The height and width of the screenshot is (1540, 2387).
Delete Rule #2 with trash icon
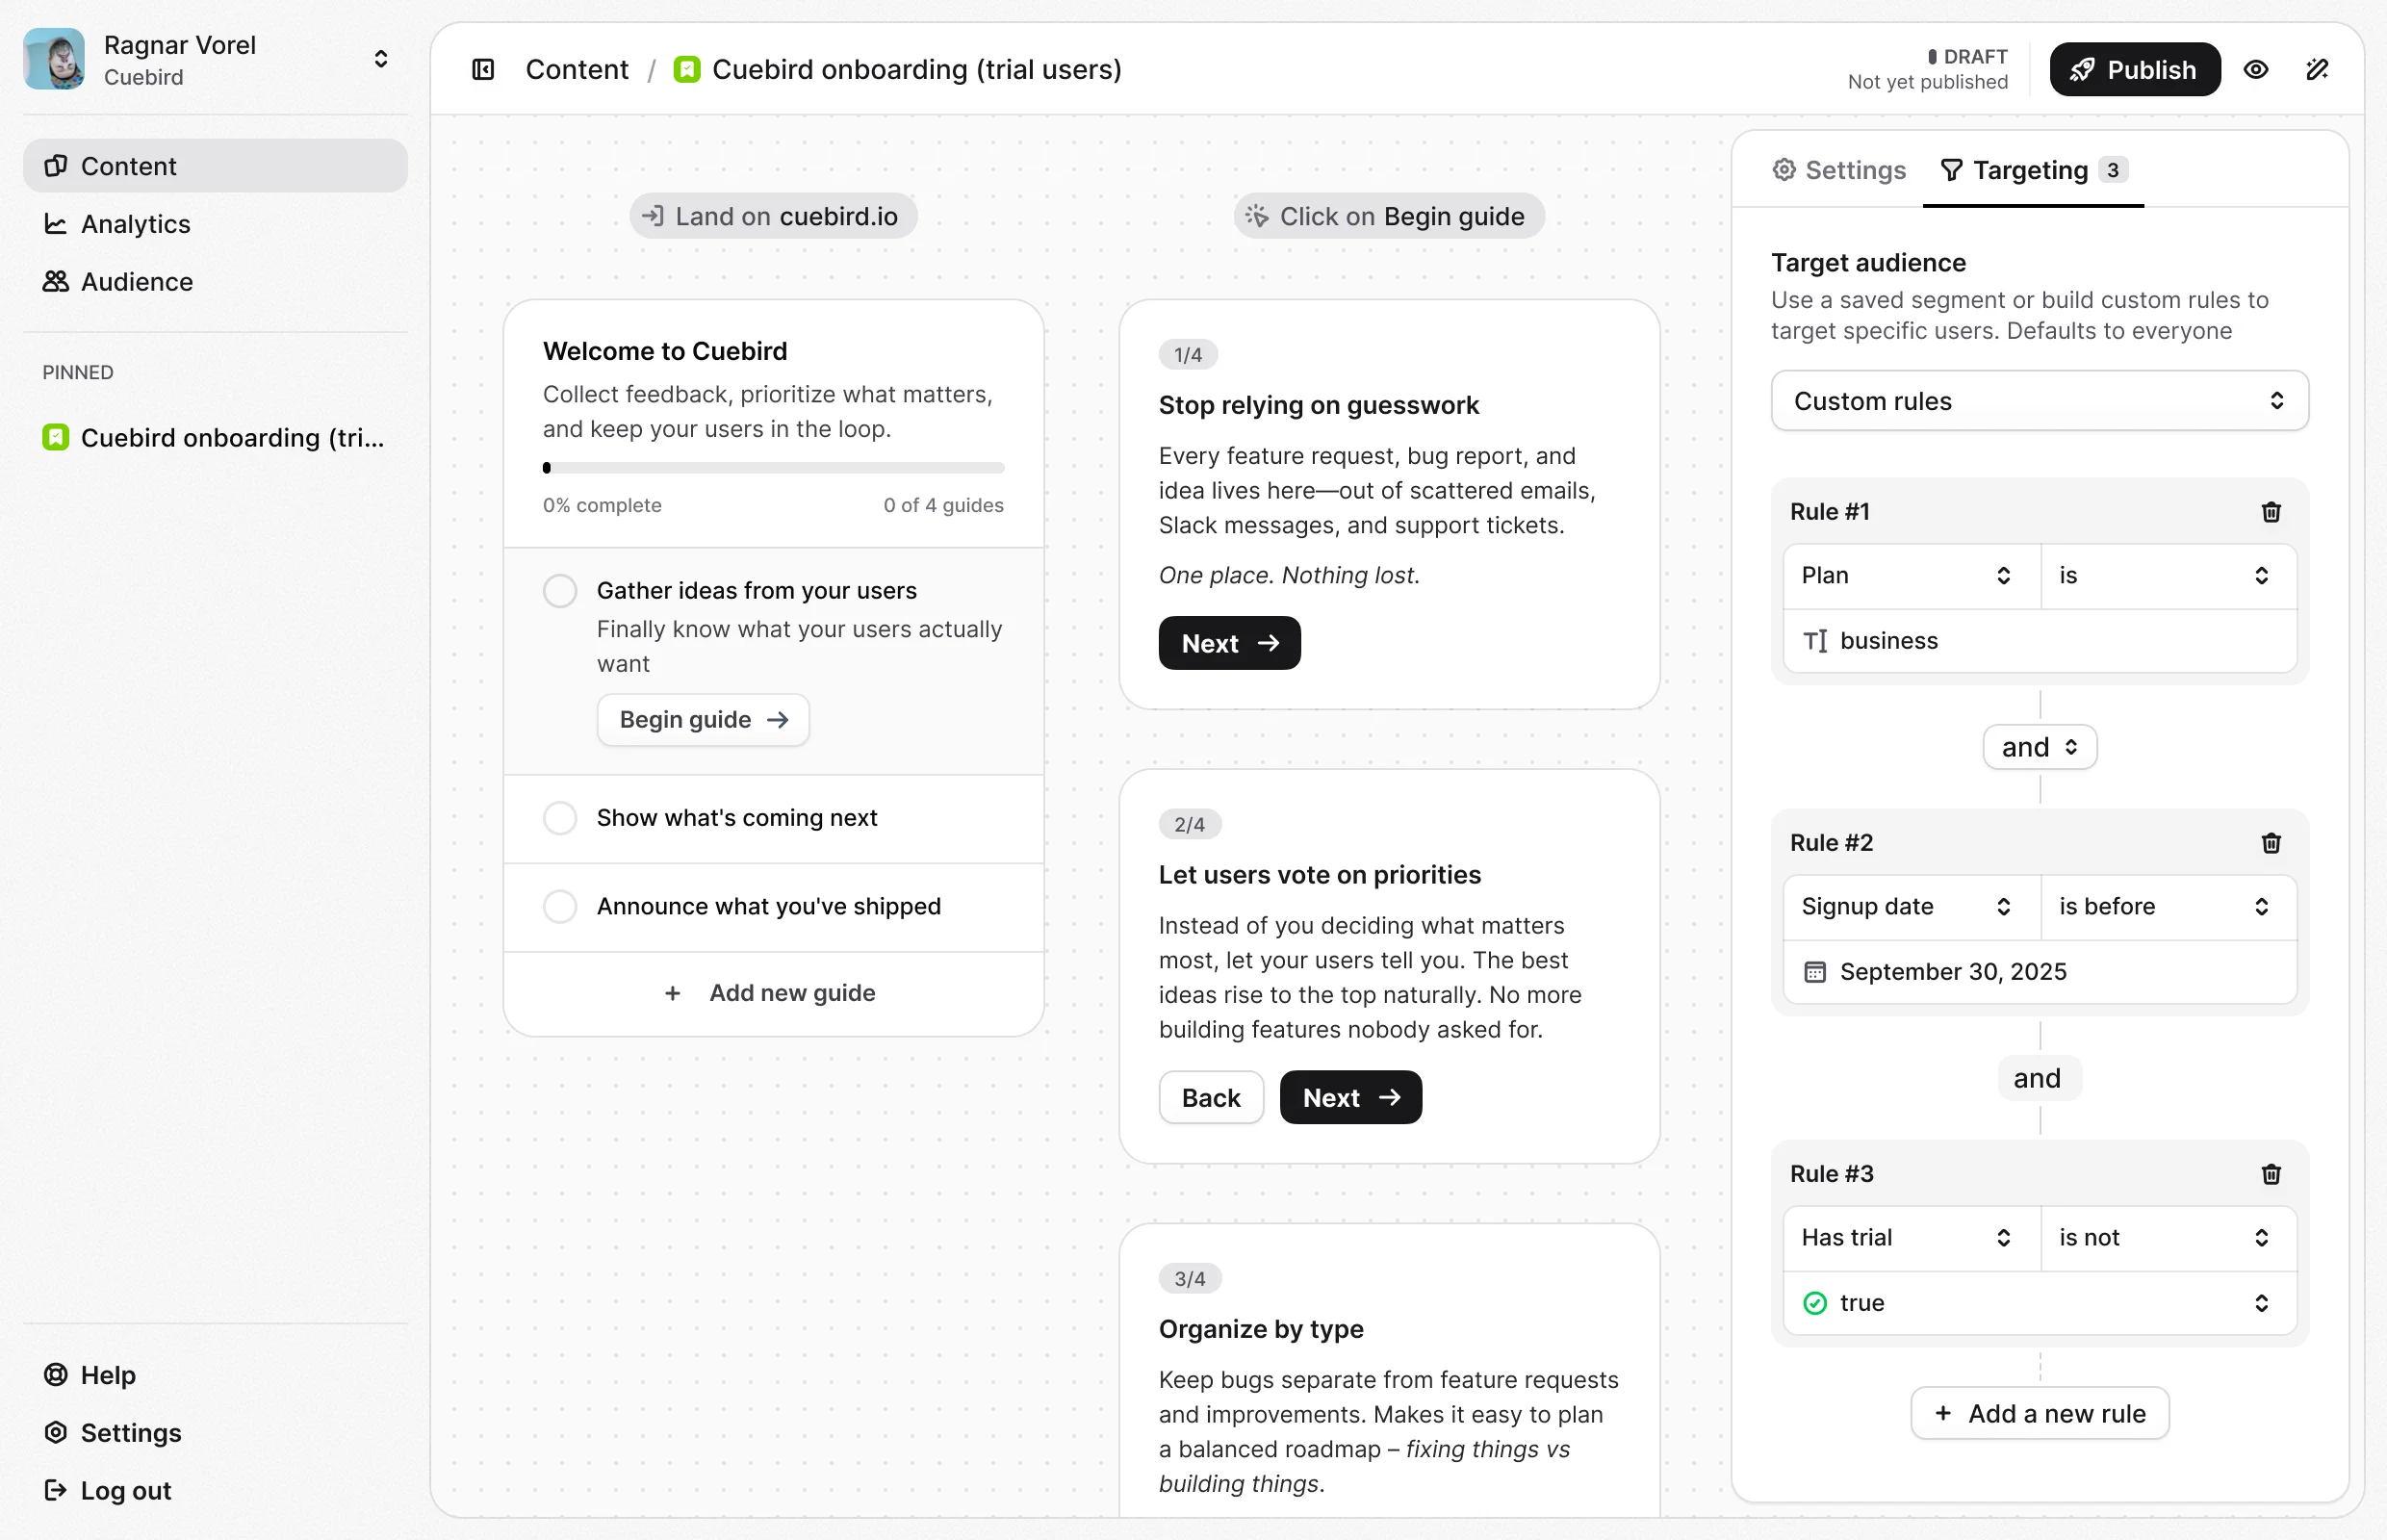[x=2270, y=843]
